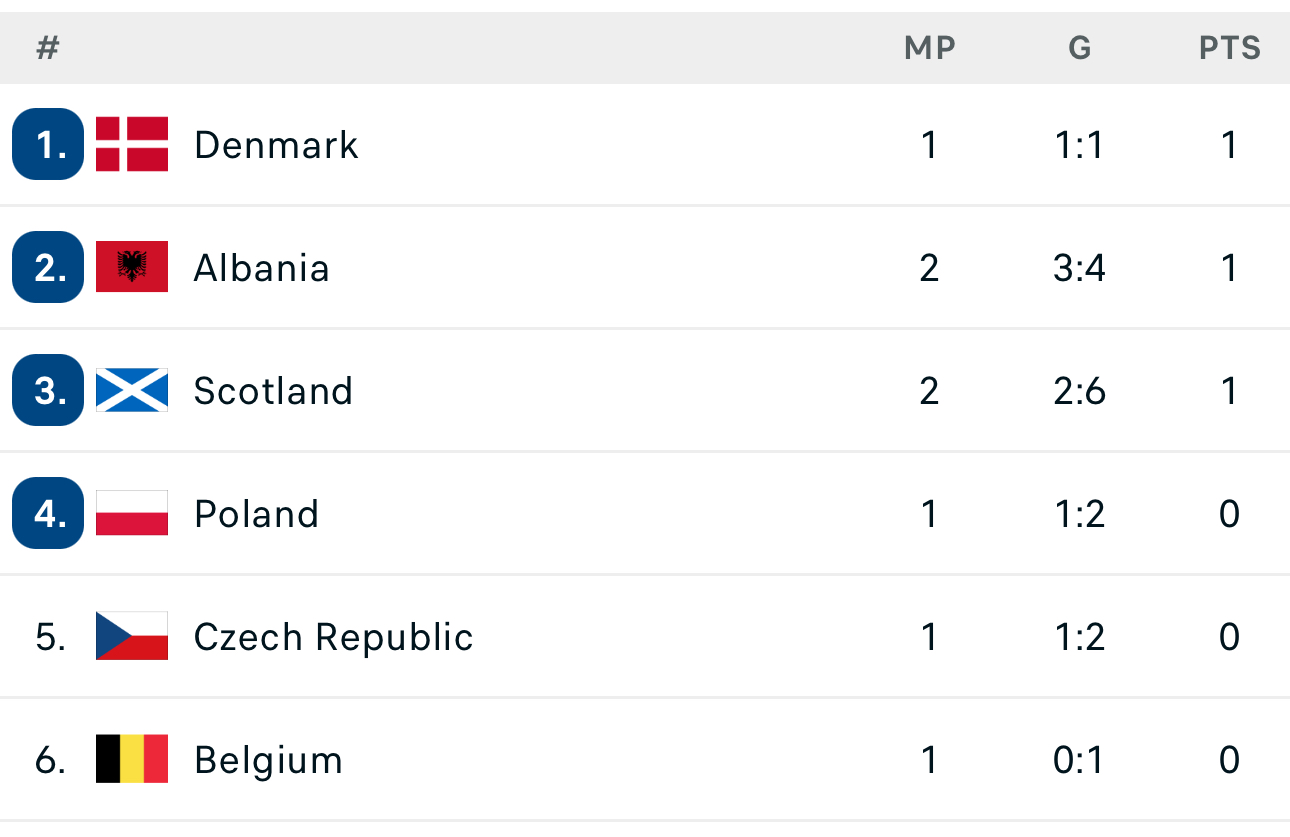Select the Scotland team name
The image size is (1290, 837).
273,391
